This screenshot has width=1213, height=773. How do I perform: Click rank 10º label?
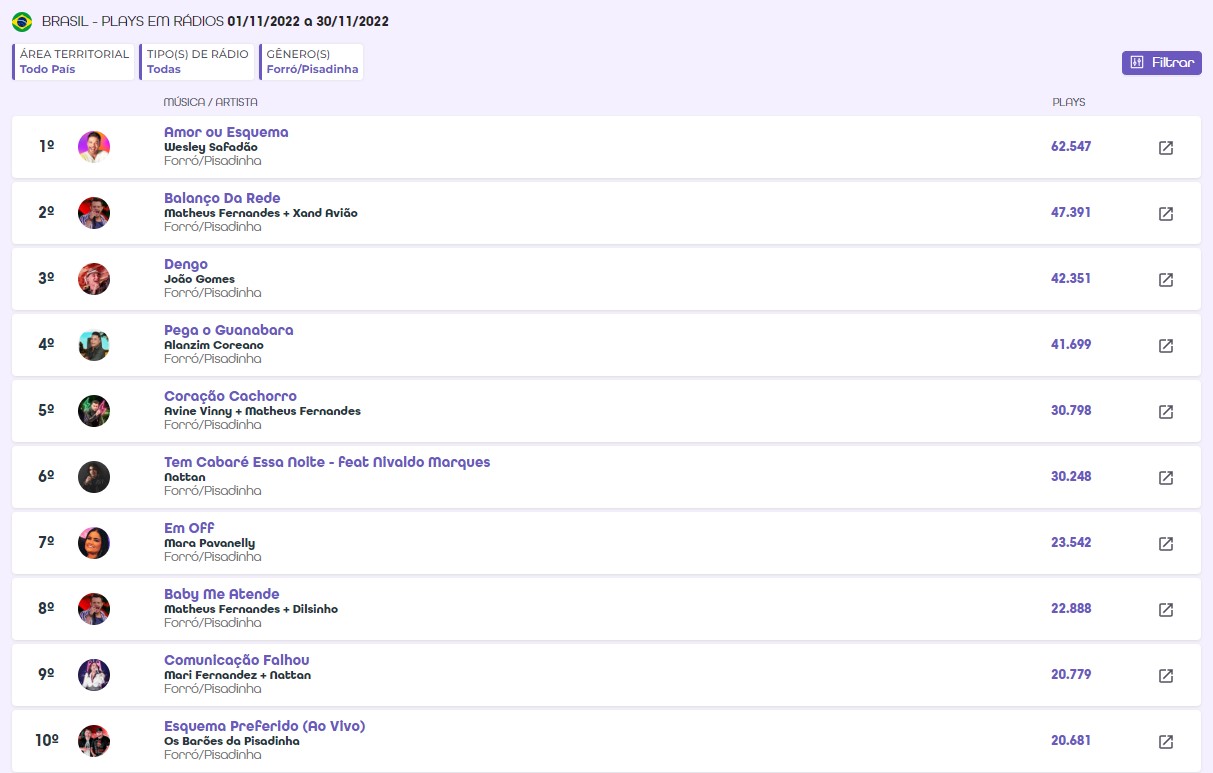(47, 741)
